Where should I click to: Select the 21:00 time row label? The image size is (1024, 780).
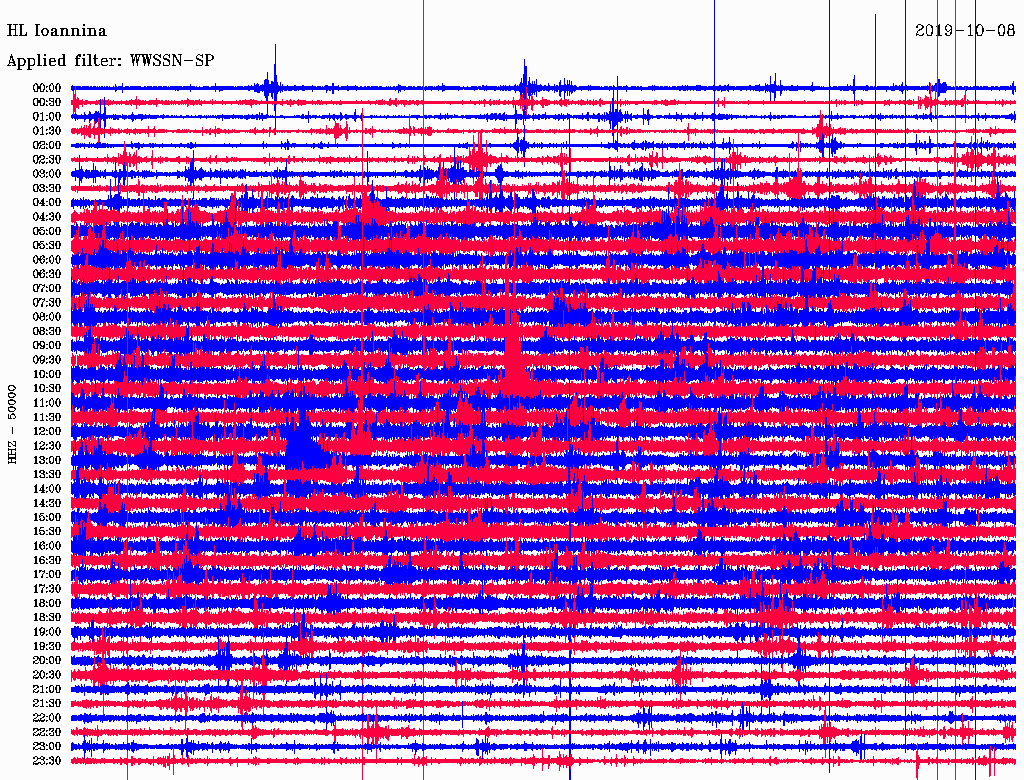pyautogui.click(x=47, y=689)
